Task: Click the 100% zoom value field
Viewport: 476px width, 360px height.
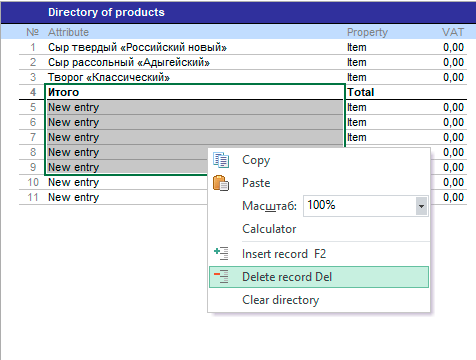Action: tap(359, 206)
